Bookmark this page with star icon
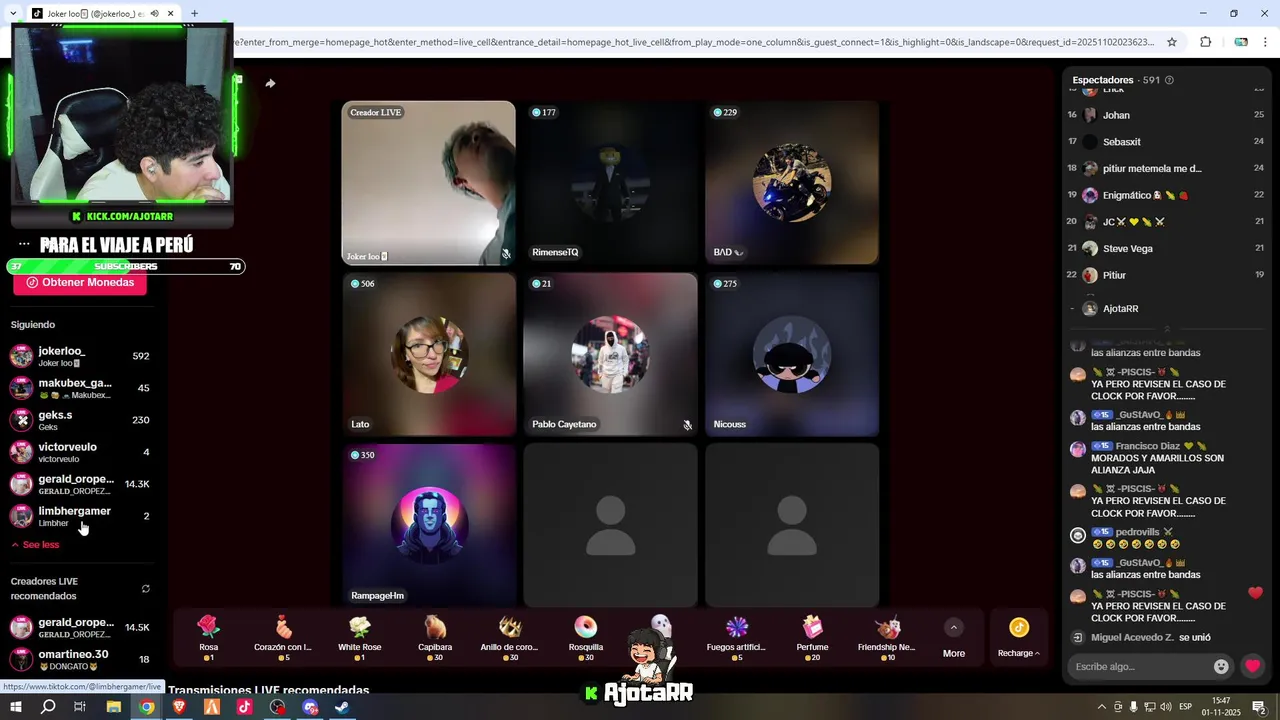Viewport: 1280px width, 720px height. tap(1172, 42)
